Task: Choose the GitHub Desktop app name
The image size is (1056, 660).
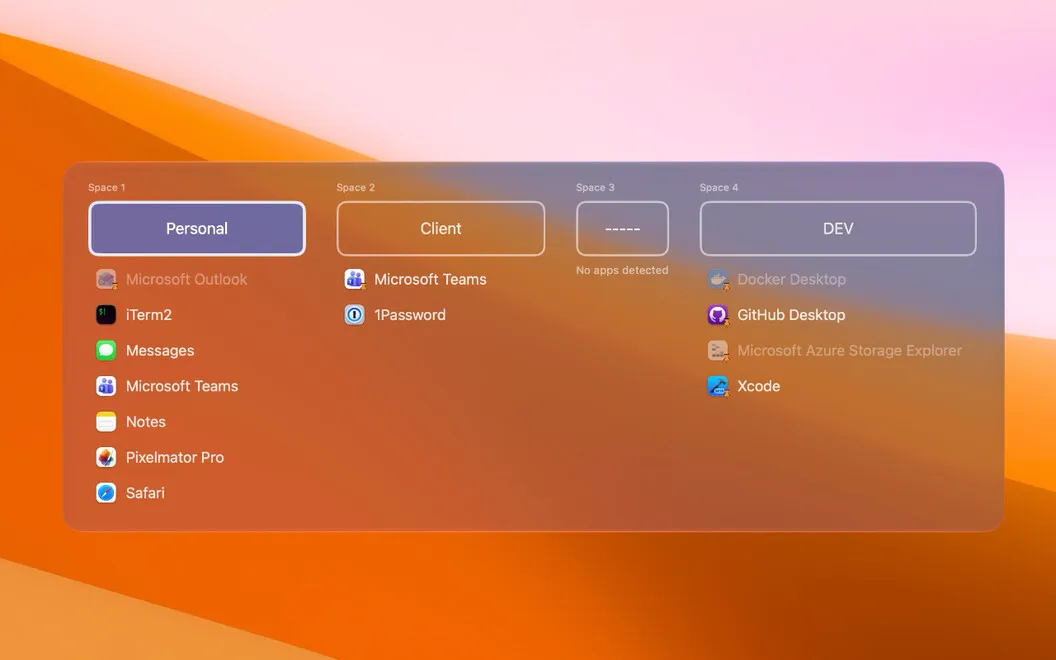Action: (x=791, y=315)
